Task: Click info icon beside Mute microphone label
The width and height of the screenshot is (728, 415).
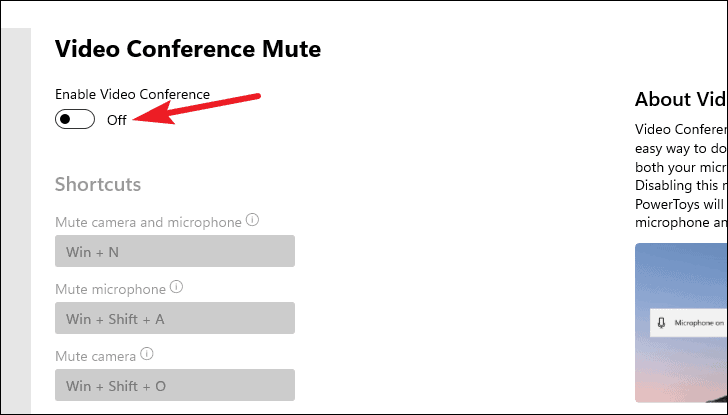Action: point(176,286)
